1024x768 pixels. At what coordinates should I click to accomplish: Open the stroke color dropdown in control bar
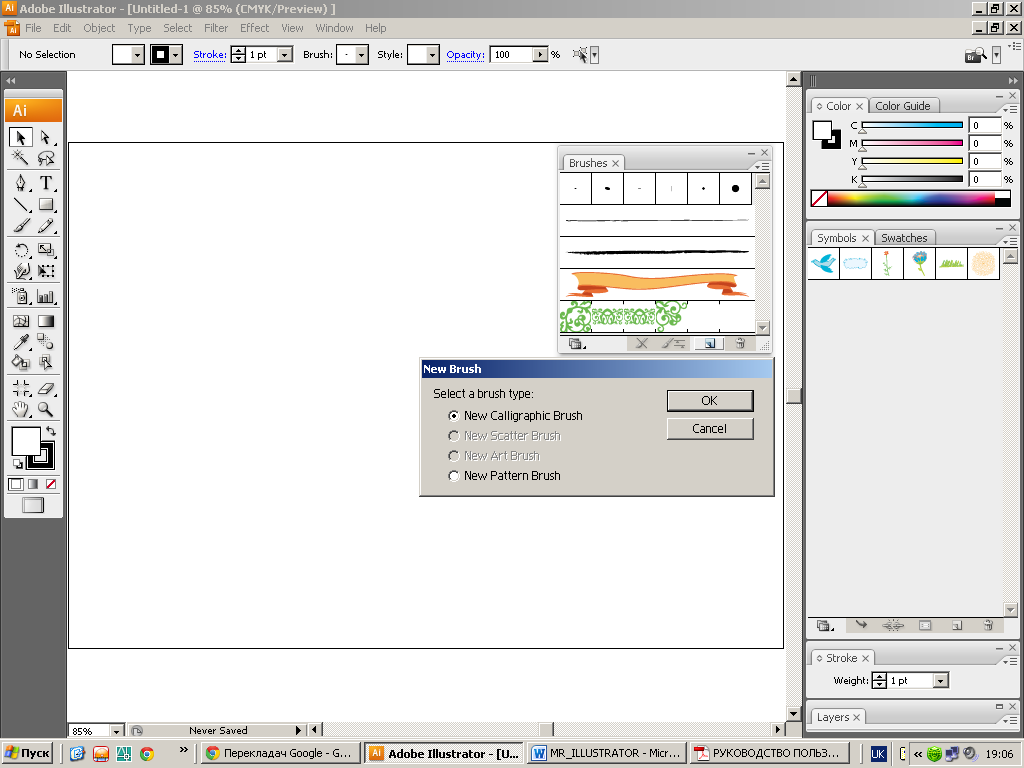(175, 55)
